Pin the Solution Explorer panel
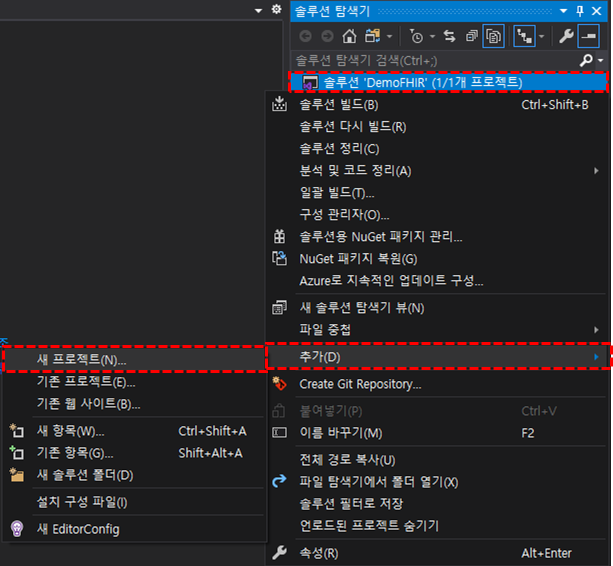The width and height of the screenshot is (613, 566). coord(580,11)
